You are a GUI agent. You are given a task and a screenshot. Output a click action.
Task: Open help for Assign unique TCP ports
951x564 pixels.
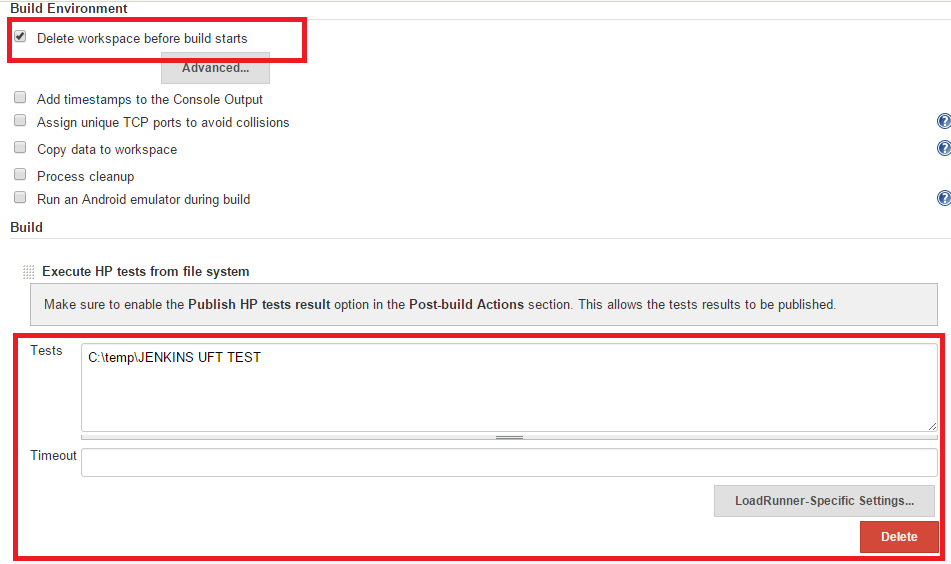point(943,122)
